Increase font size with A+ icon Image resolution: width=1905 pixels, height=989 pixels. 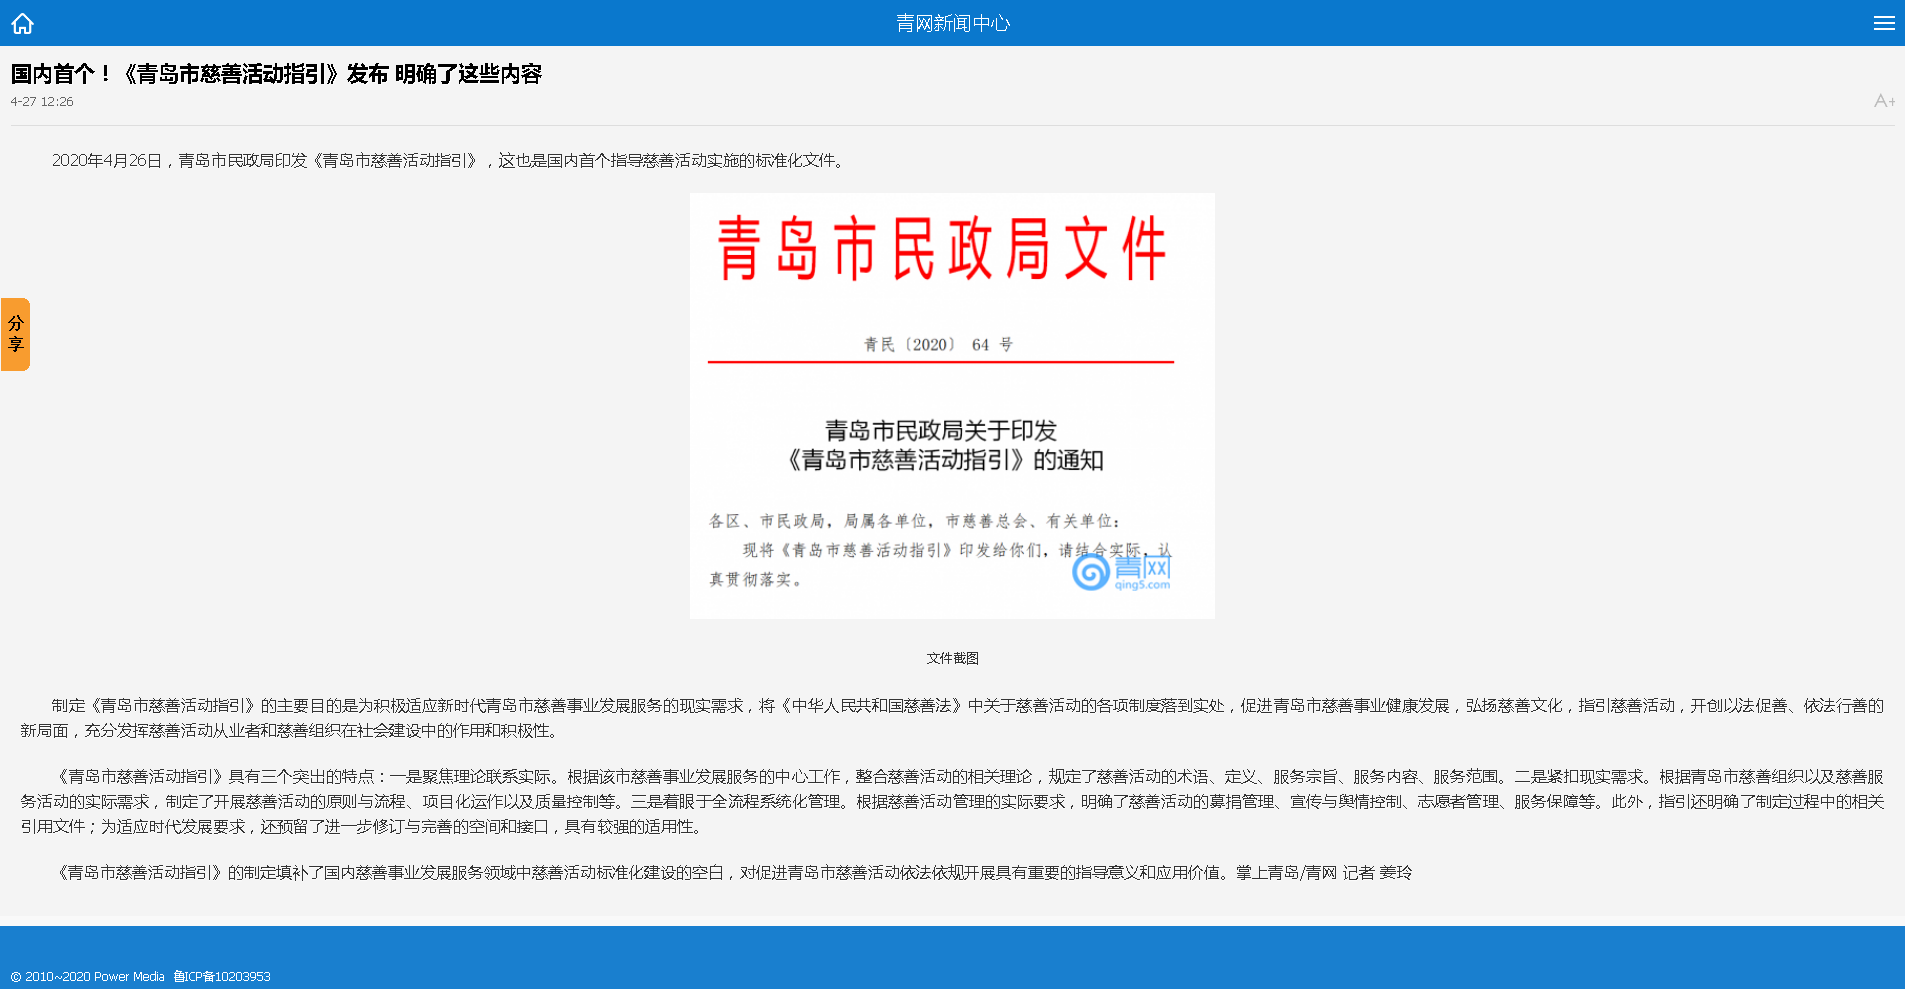(1883, 101)
